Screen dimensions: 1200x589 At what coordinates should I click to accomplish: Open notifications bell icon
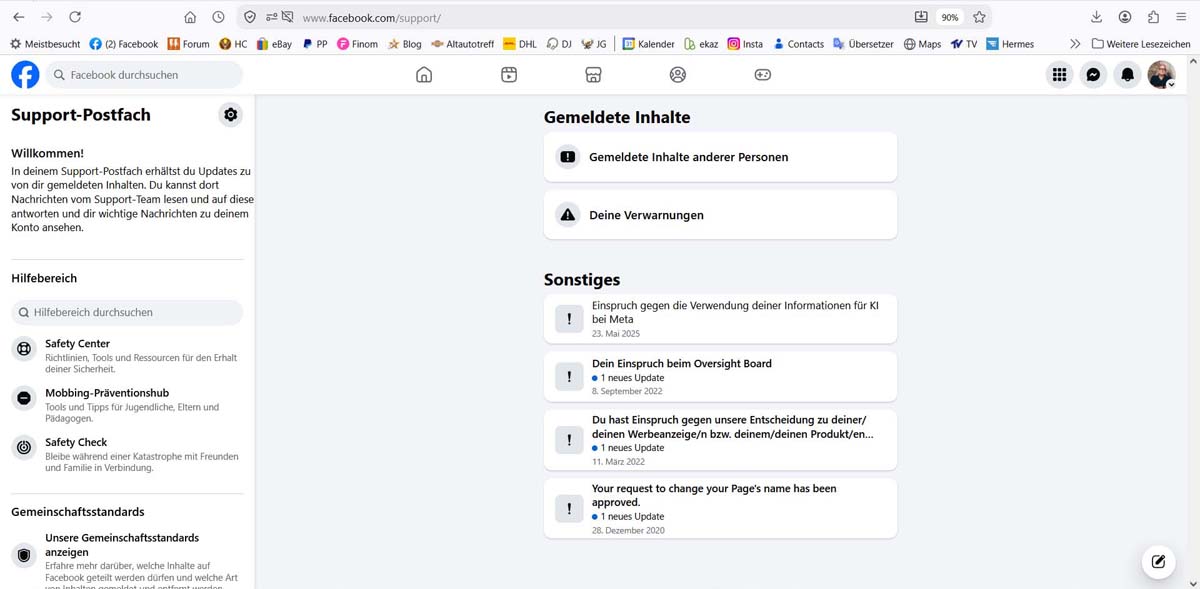click(x=1128, y=75)
